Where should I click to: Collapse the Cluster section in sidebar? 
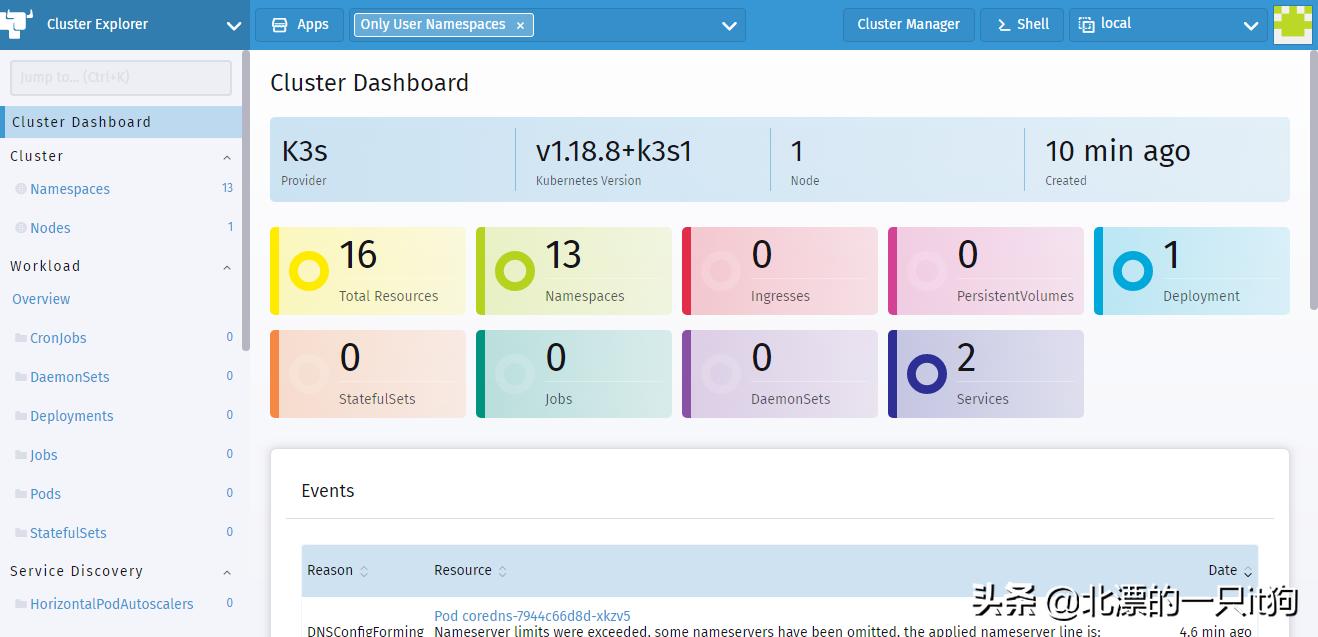pos(227,157)
